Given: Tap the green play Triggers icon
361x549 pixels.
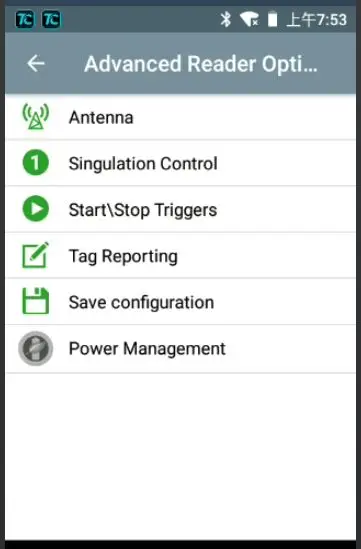Looking at the screenshot, I should [x=35, y=209].
